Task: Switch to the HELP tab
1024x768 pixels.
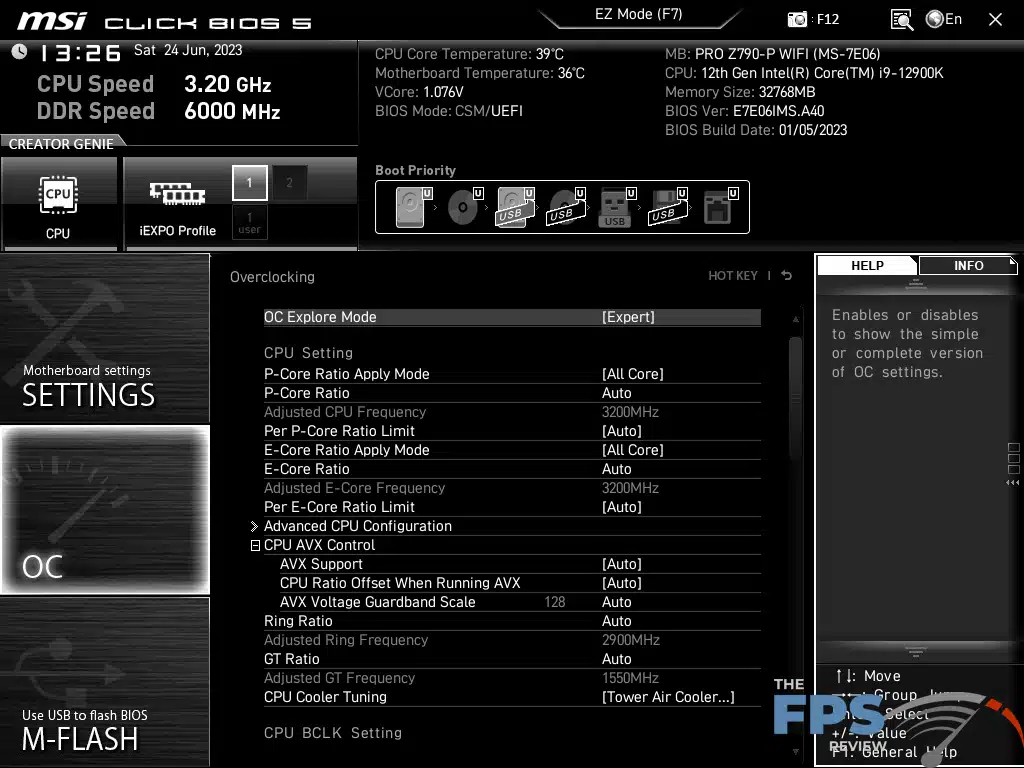Action: [x=867, y=265]
